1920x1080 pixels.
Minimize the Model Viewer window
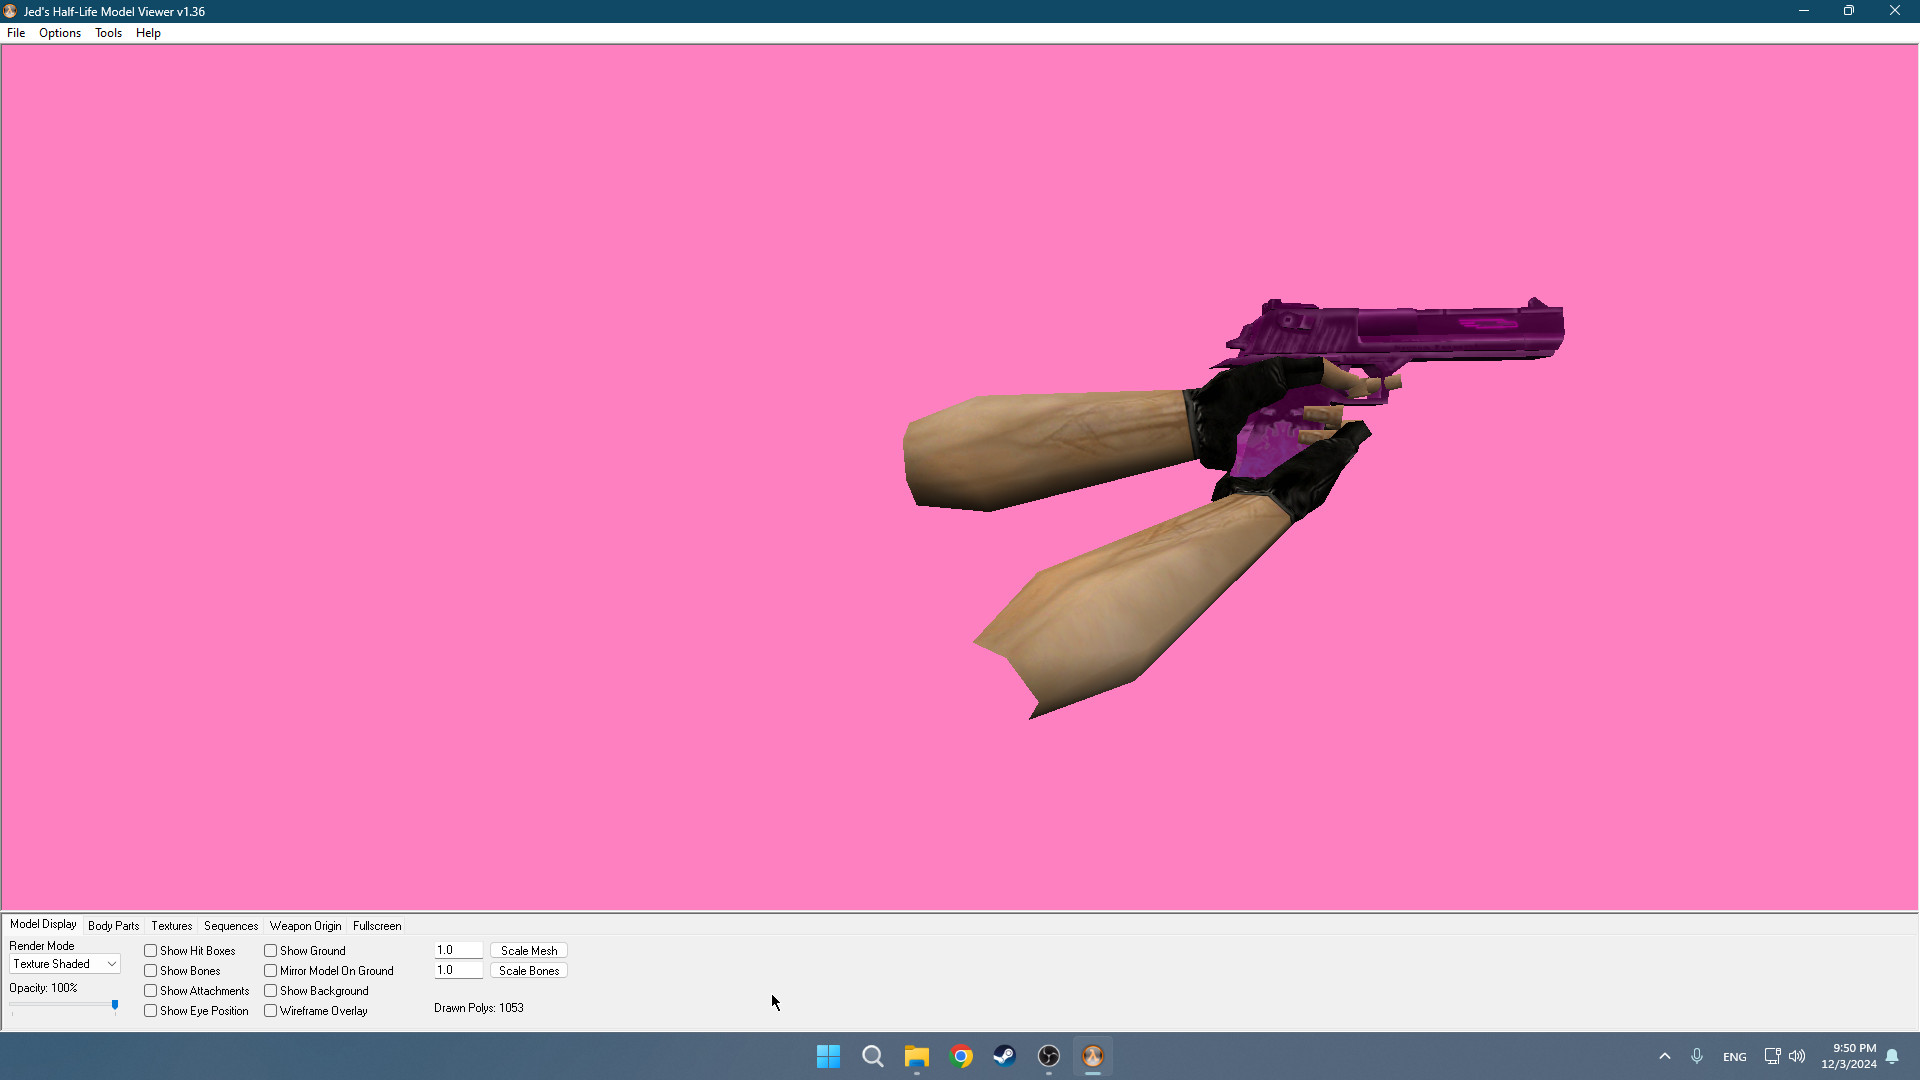tap(1803, 11)
